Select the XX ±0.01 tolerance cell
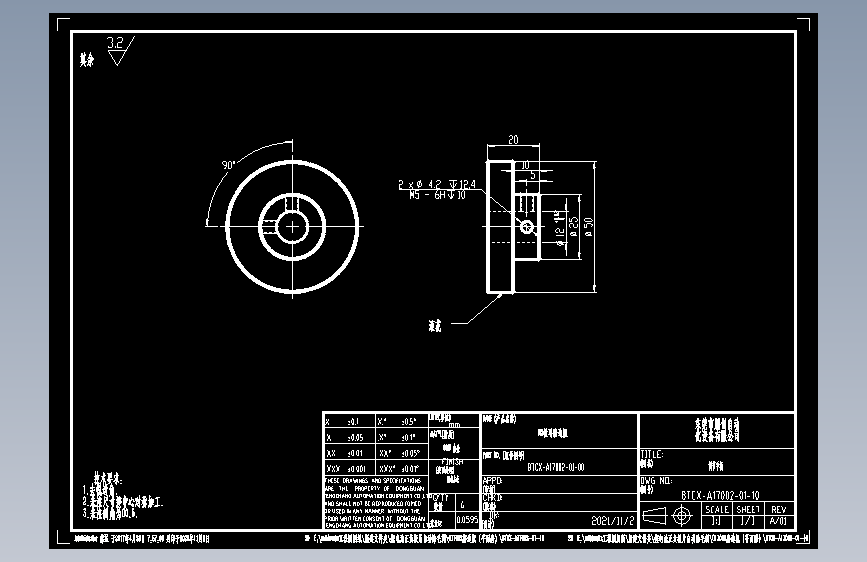 349,453
